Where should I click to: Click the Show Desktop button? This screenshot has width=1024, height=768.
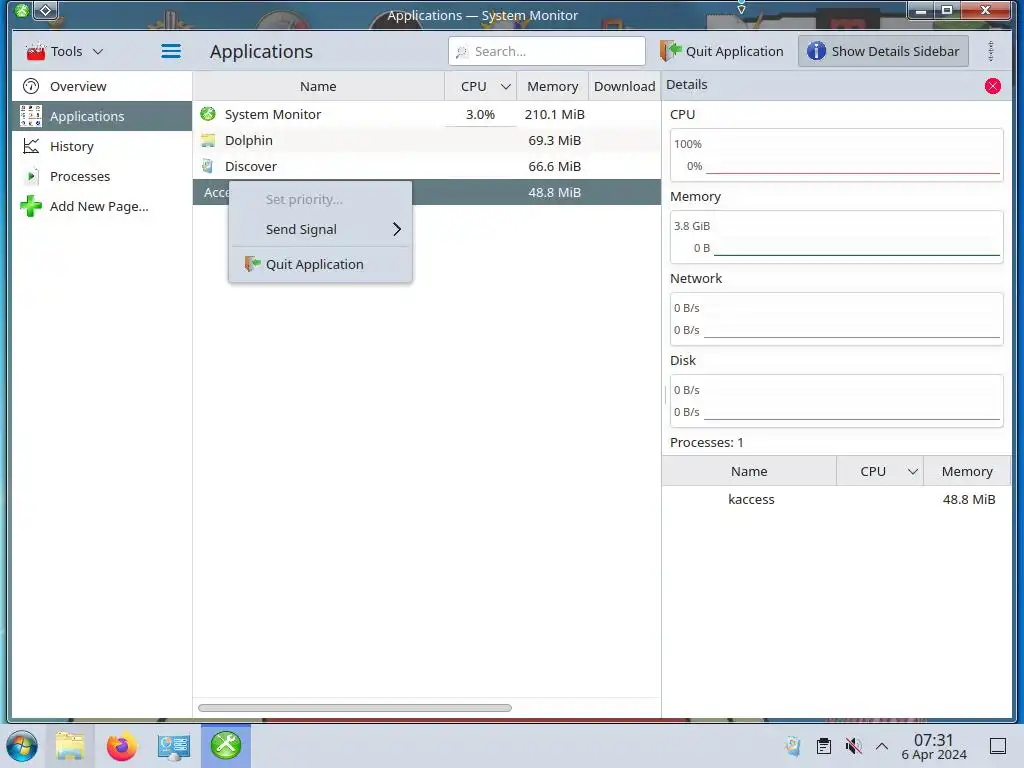coord(997,746)
